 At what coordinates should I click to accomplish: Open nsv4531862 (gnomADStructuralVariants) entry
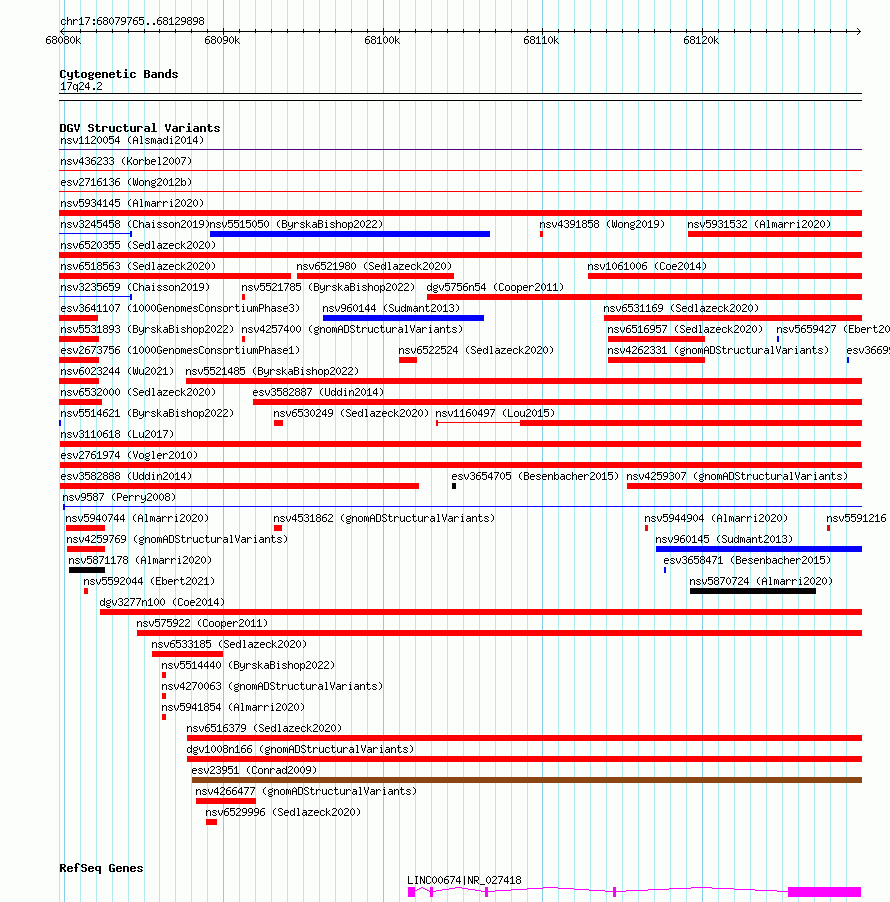pyautogui.click(x=384, y=518)
